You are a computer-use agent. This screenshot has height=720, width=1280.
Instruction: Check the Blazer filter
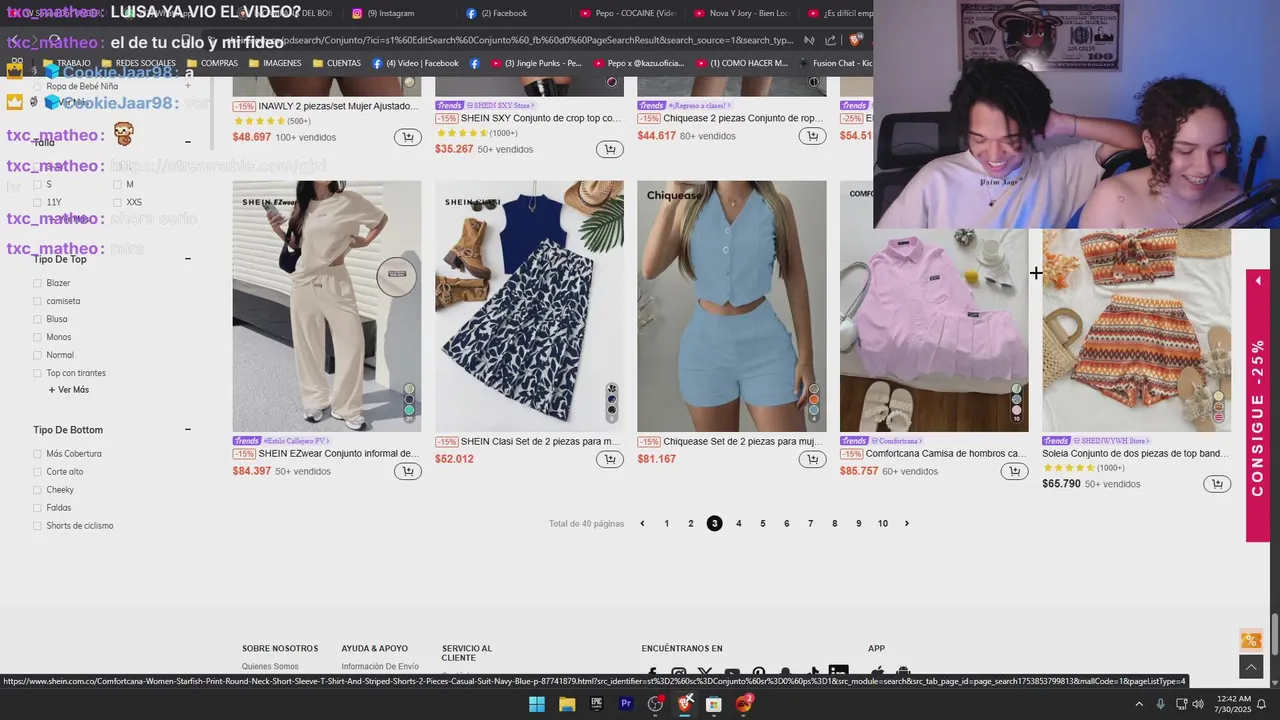pos(38,283)
